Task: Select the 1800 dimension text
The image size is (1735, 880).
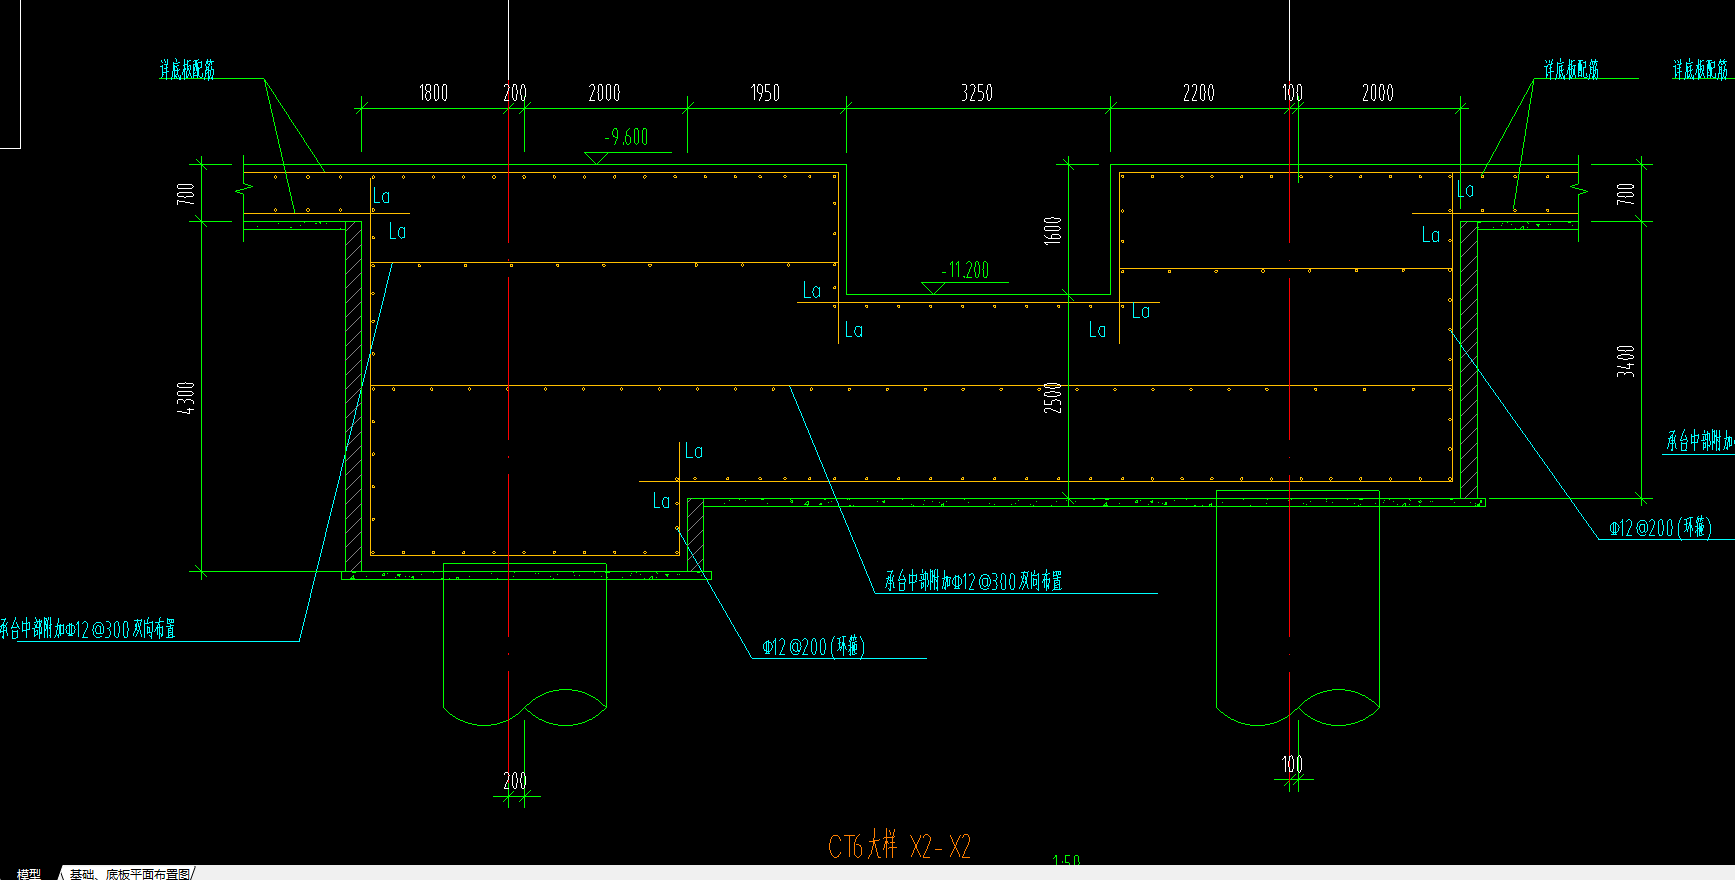Action: 433,93
